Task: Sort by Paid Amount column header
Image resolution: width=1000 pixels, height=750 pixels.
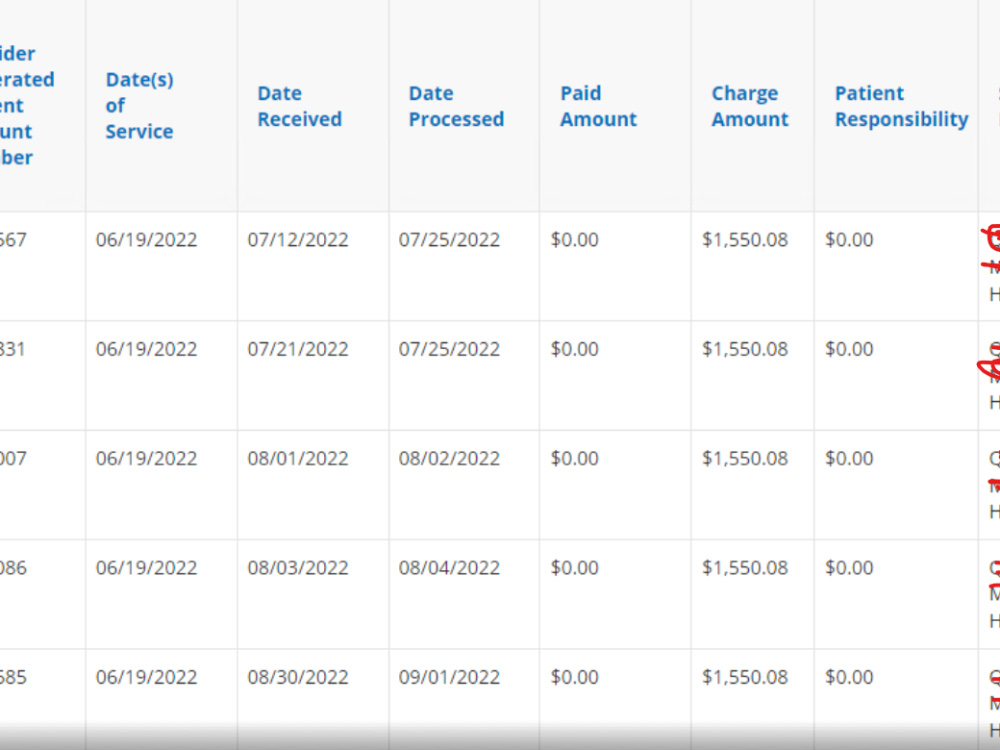Action: tap(598, 106)
